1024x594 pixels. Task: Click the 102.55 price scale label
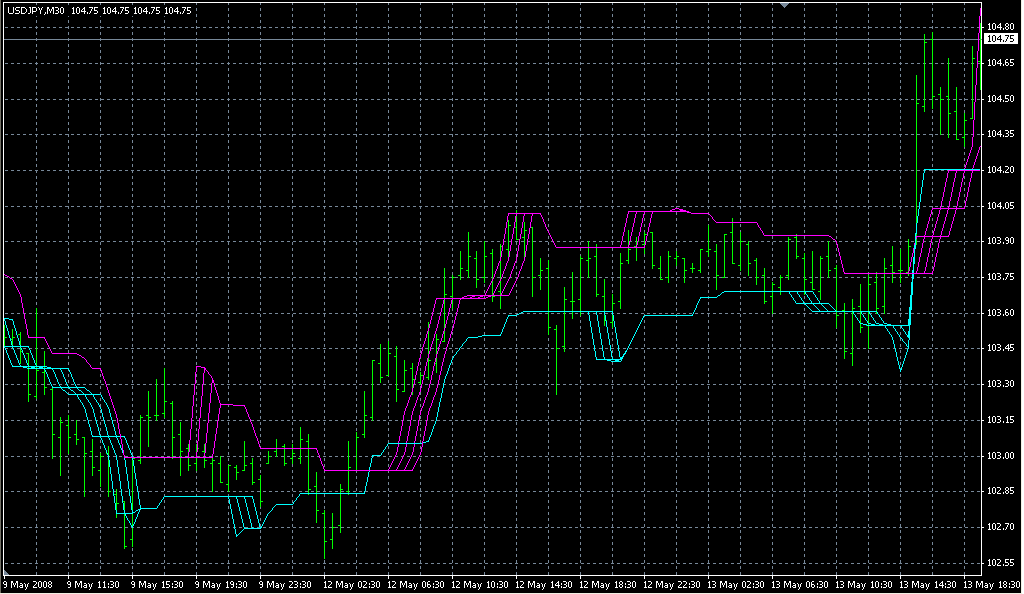pos(1000,563)
